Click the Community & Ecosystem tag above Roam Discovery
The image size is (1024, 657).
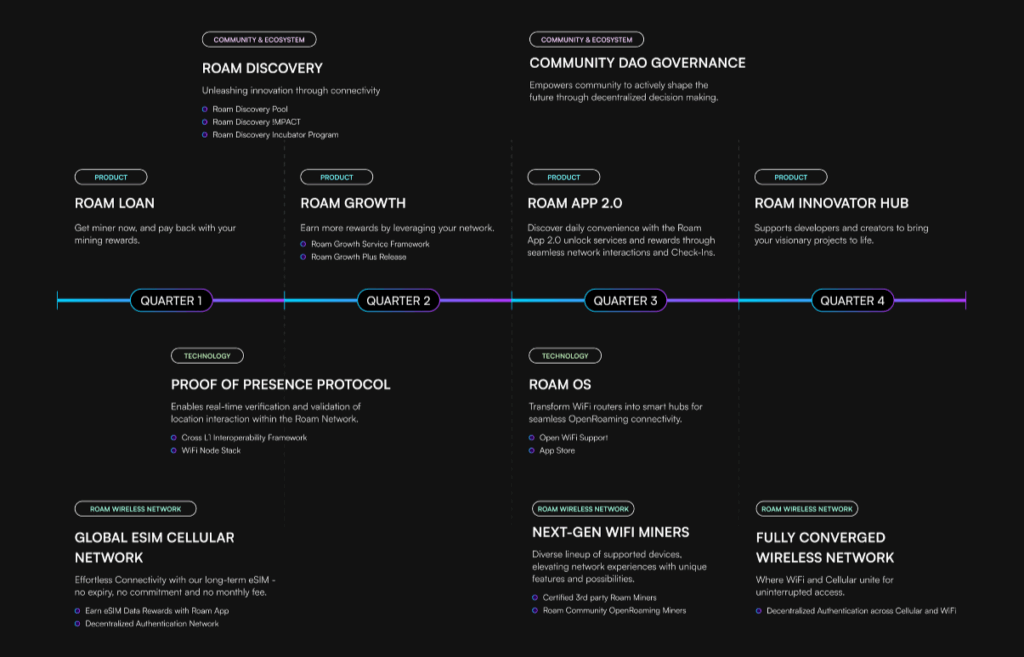pos(259,40)
